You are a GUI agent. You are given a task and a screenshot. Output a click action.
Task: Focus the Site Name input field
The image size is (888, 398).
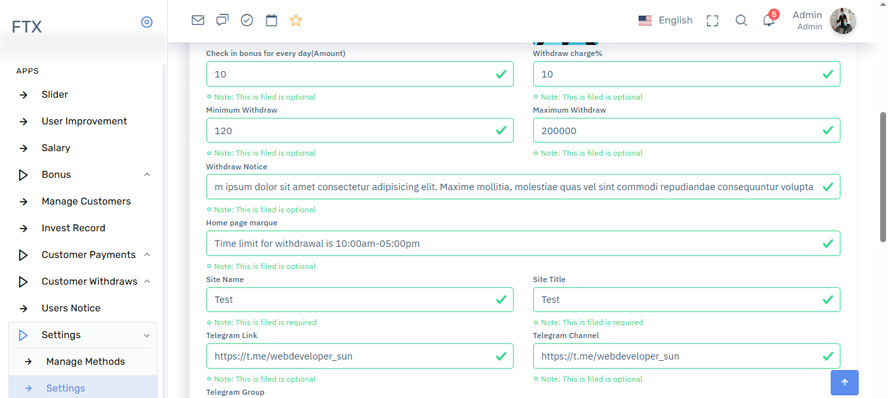coord(360,299)
